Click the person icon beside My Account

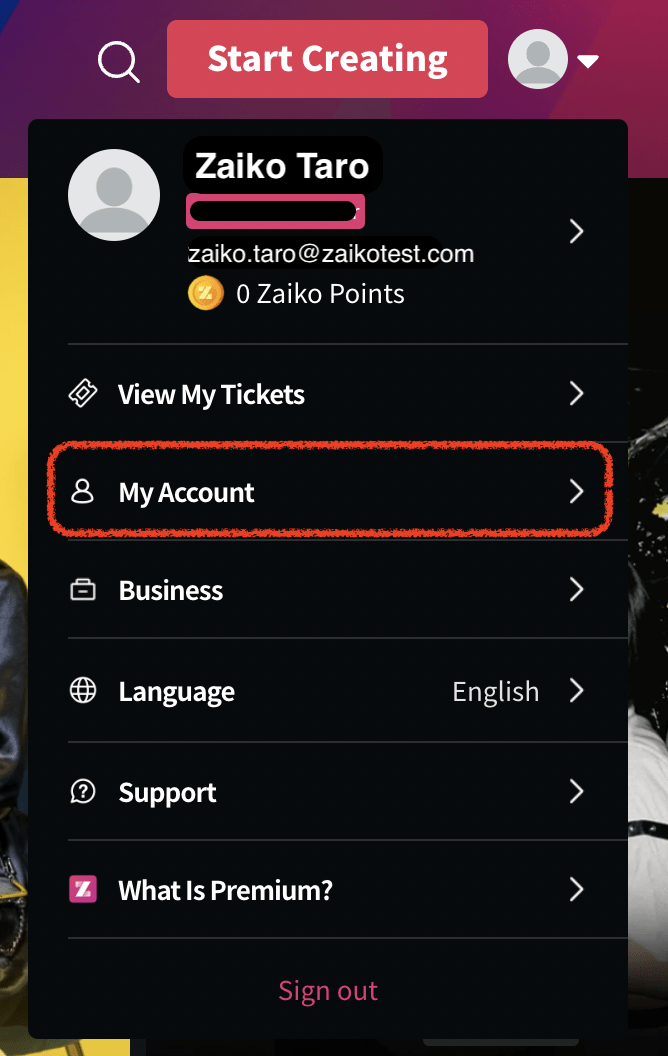(83, 492)
